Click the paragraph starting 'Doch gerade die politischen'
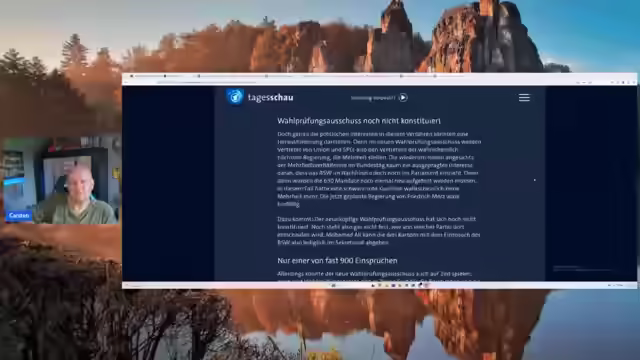640x360 pixels. tap(379, 169)
